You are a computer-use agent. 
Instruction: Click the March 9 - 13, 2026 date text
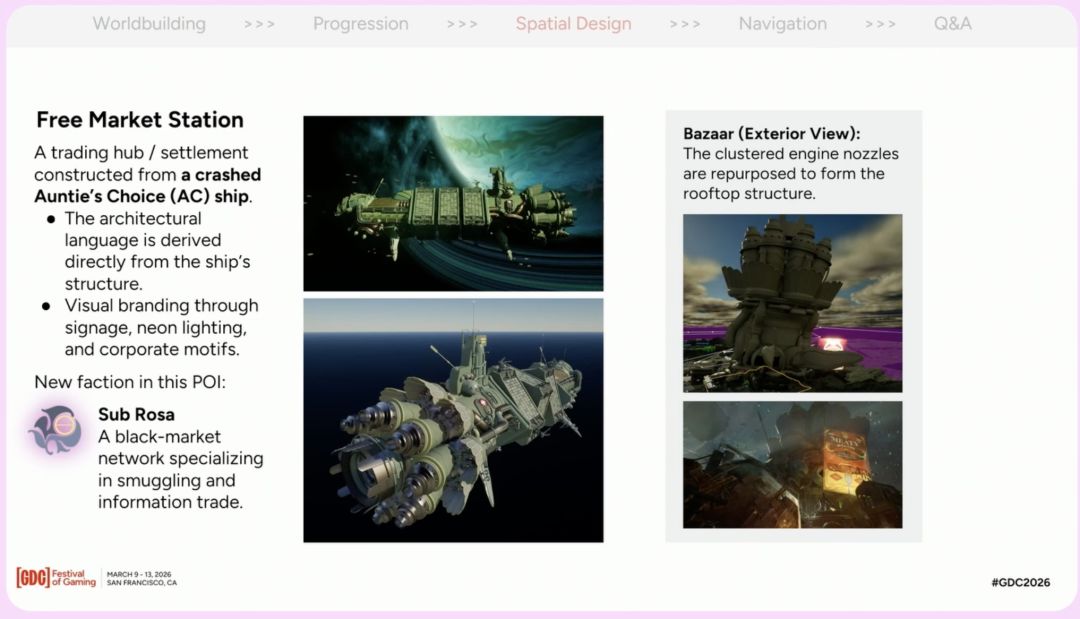pyautogui.click(x=139, y=574)
